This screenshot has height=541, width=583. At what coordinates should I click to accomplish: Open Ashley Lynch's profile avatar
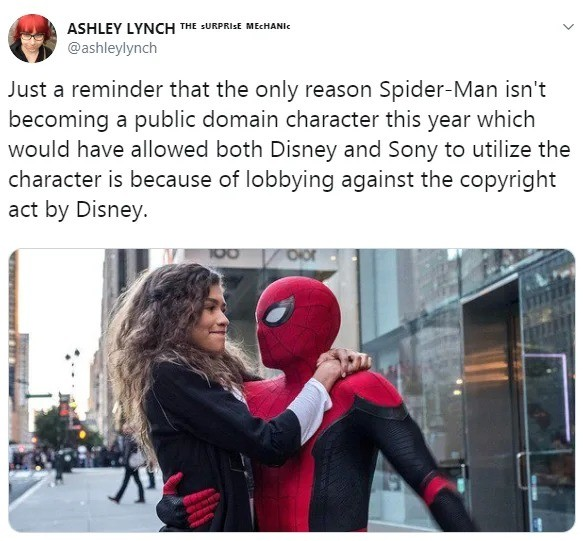pos(32,38)
